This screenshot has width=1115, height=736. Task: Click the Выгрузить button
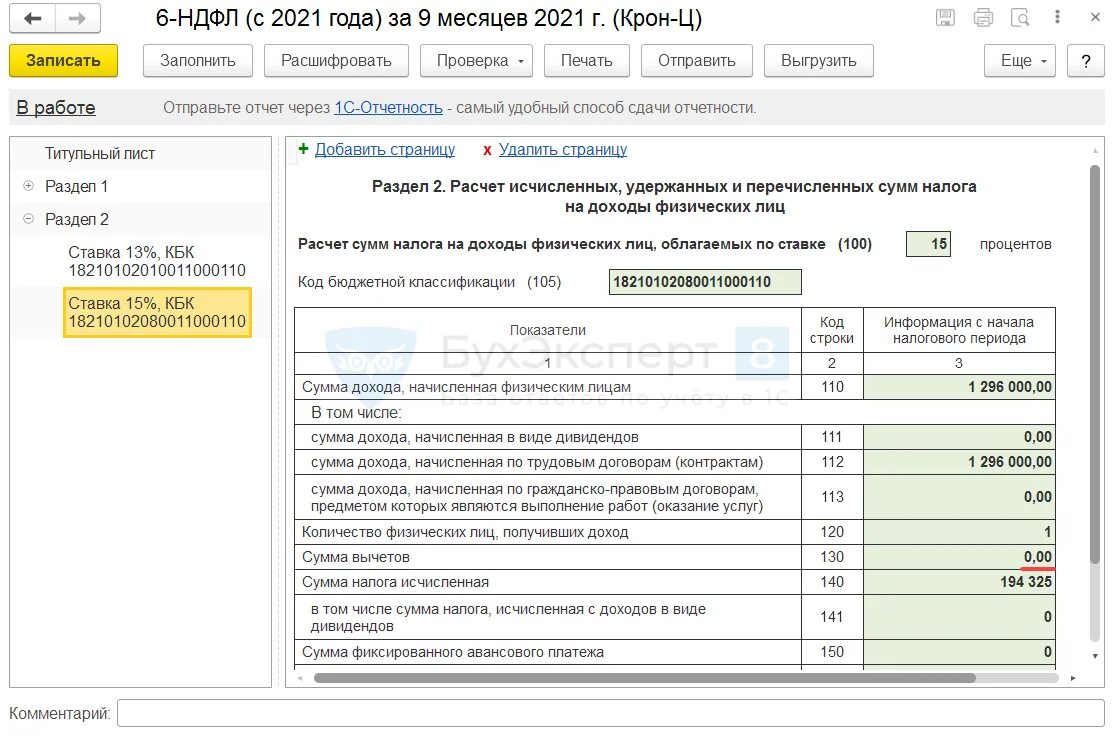click(x=818, y=60)
